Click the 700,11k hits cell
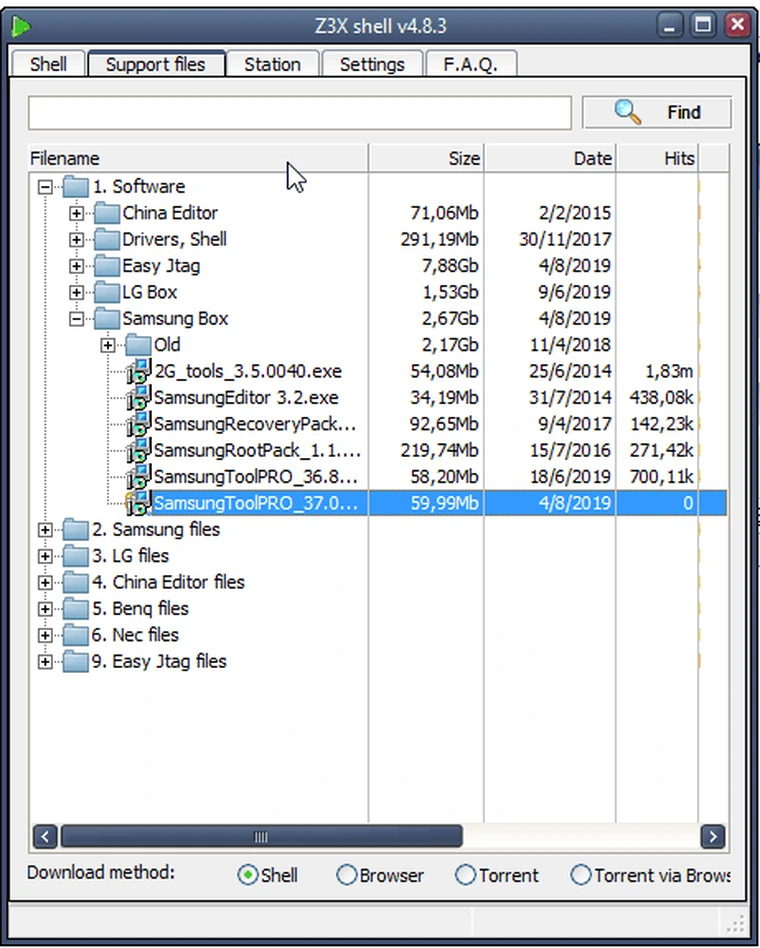Viewport: 760px width, 948px height. coord(661,477)
